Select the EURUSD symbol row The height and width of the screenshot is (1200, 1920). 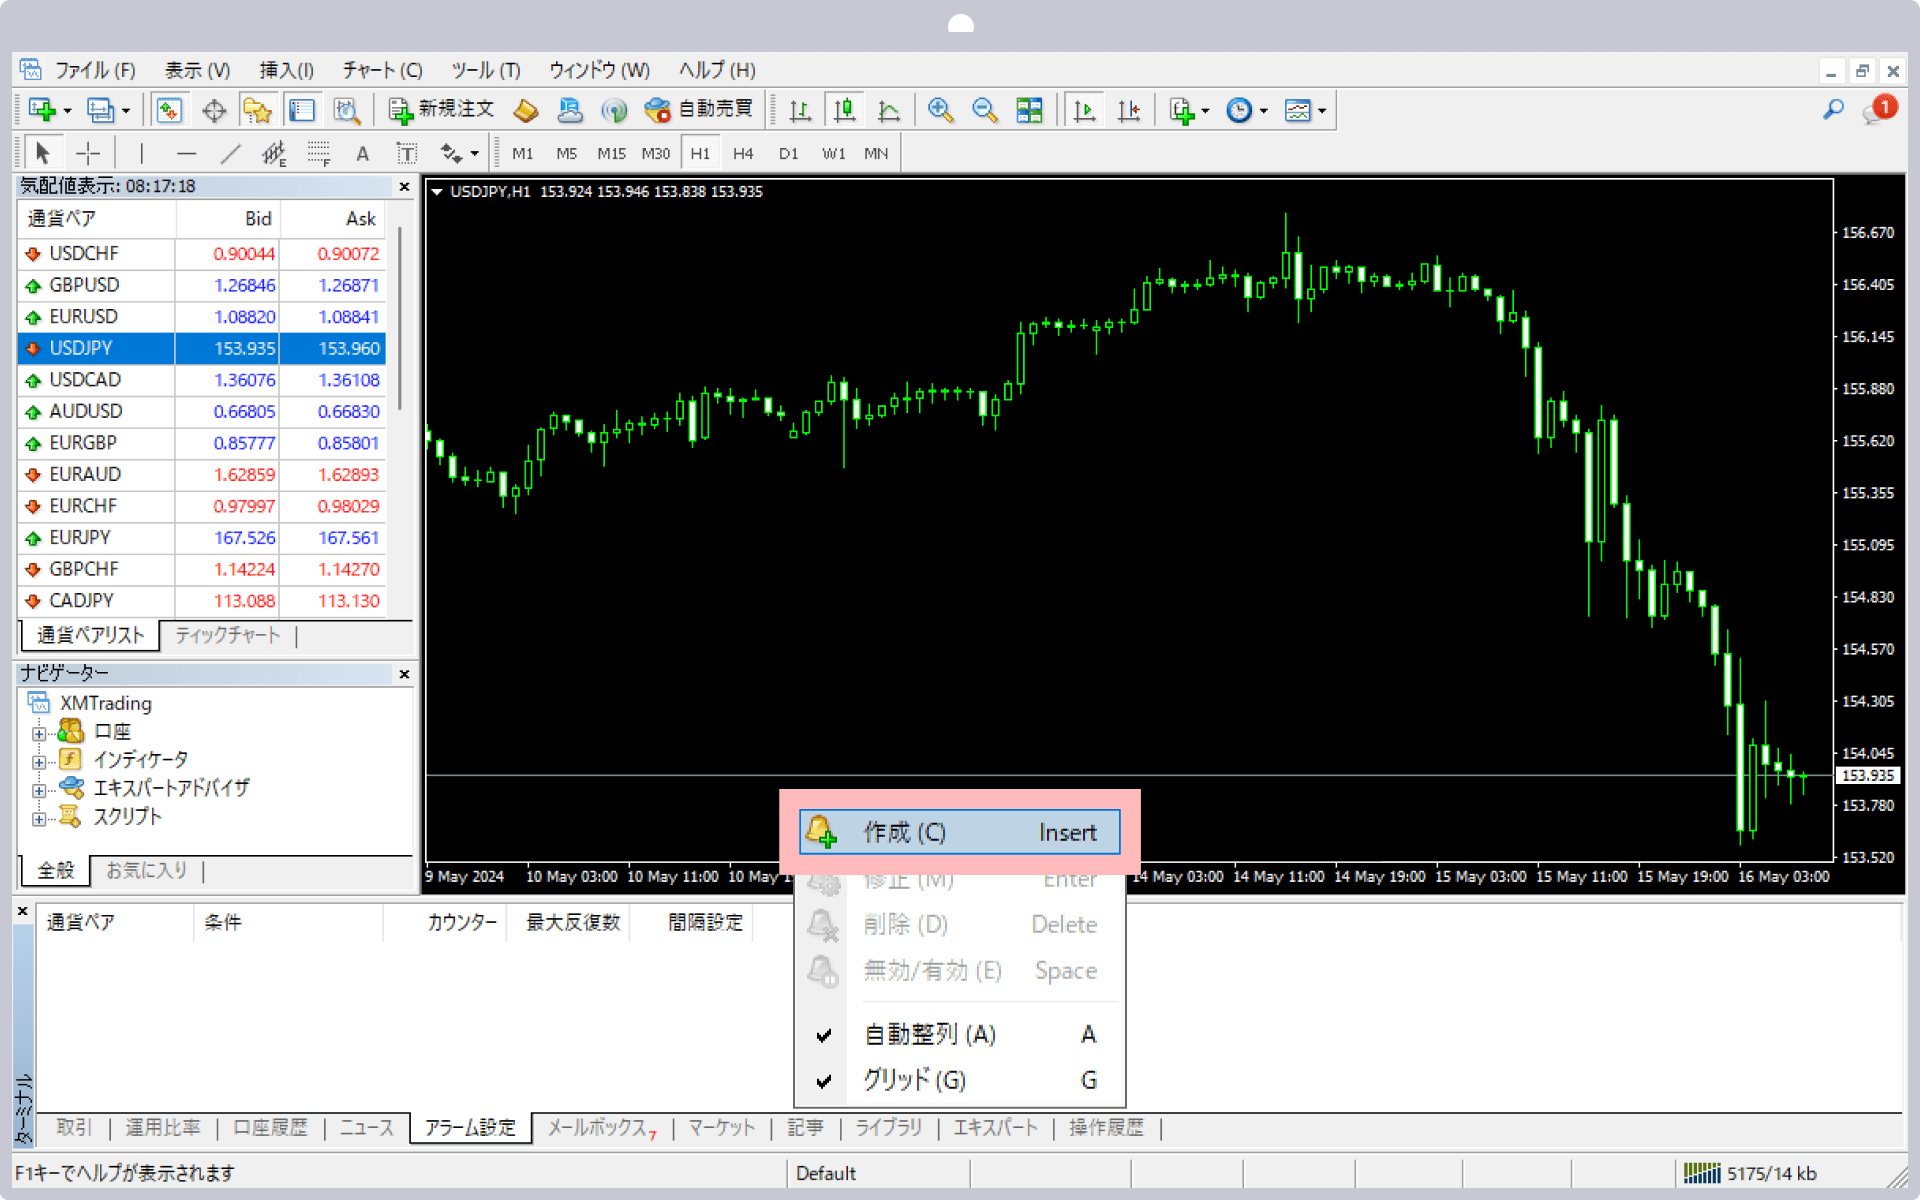202,316
